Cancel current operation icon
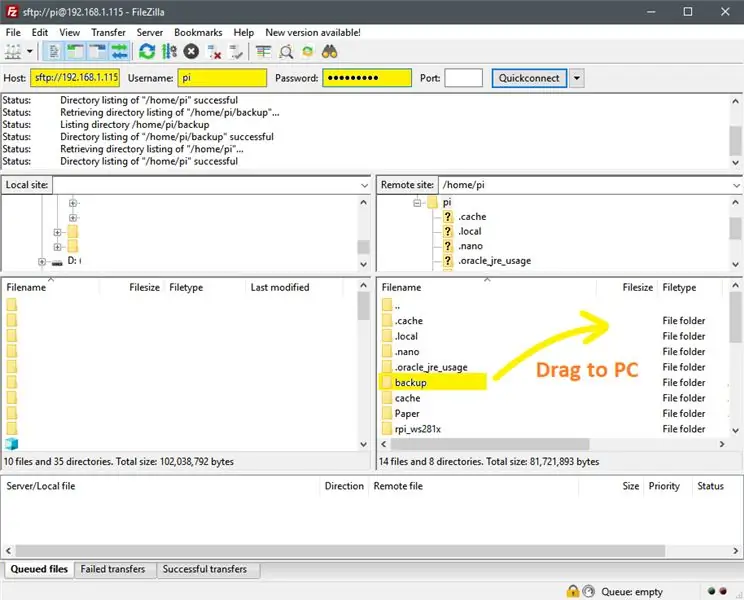 pos(191,51)
